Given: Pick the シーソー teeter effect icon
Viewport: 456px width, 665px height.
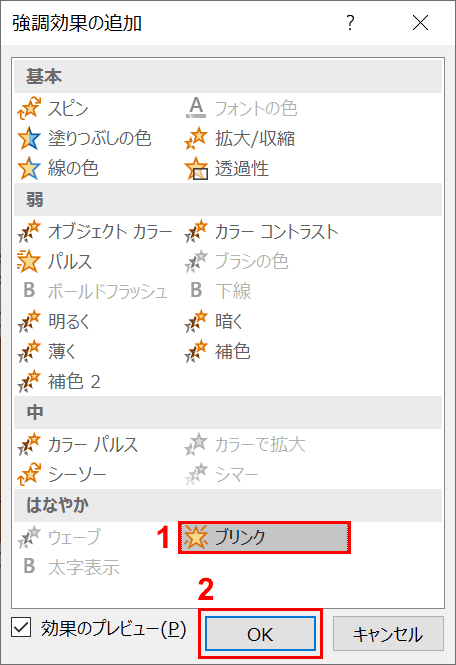Looking at the screenshot, I should (x=29, y=474).
